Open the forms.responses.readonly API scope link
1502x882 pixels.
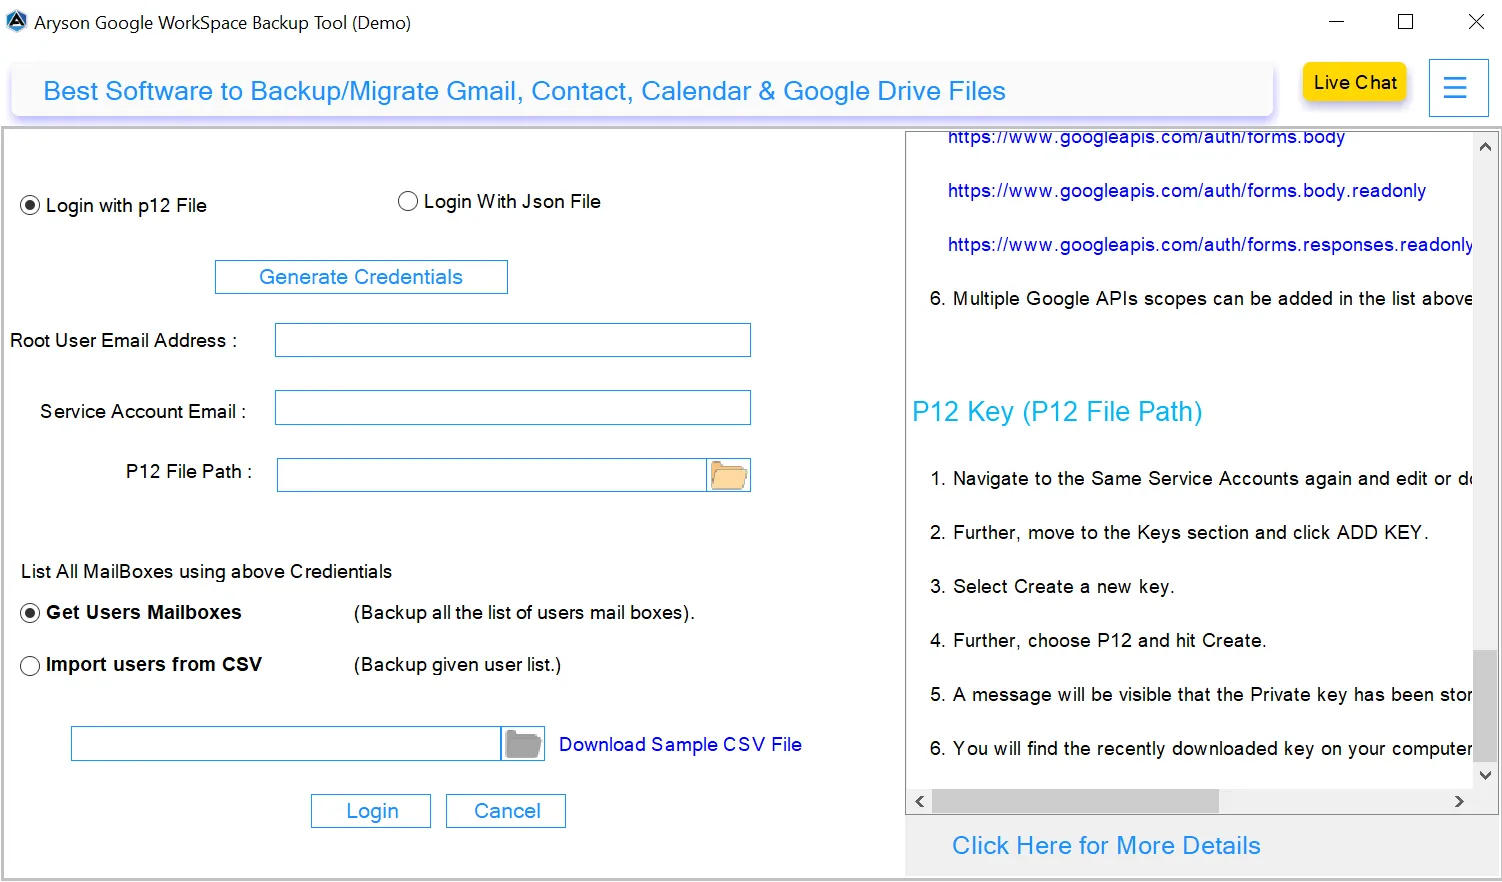point(1207,244)
